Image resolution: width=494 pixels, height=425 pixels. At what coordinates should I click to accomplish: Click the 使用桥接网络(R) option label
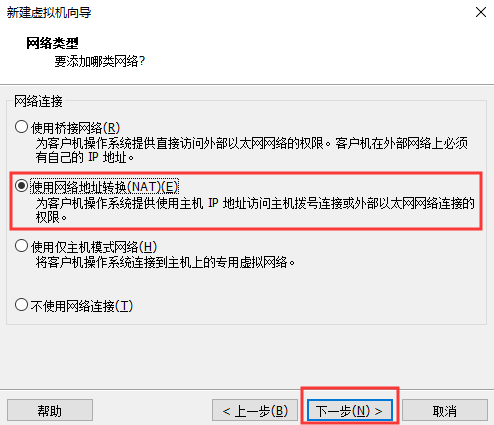coord(75,128)
